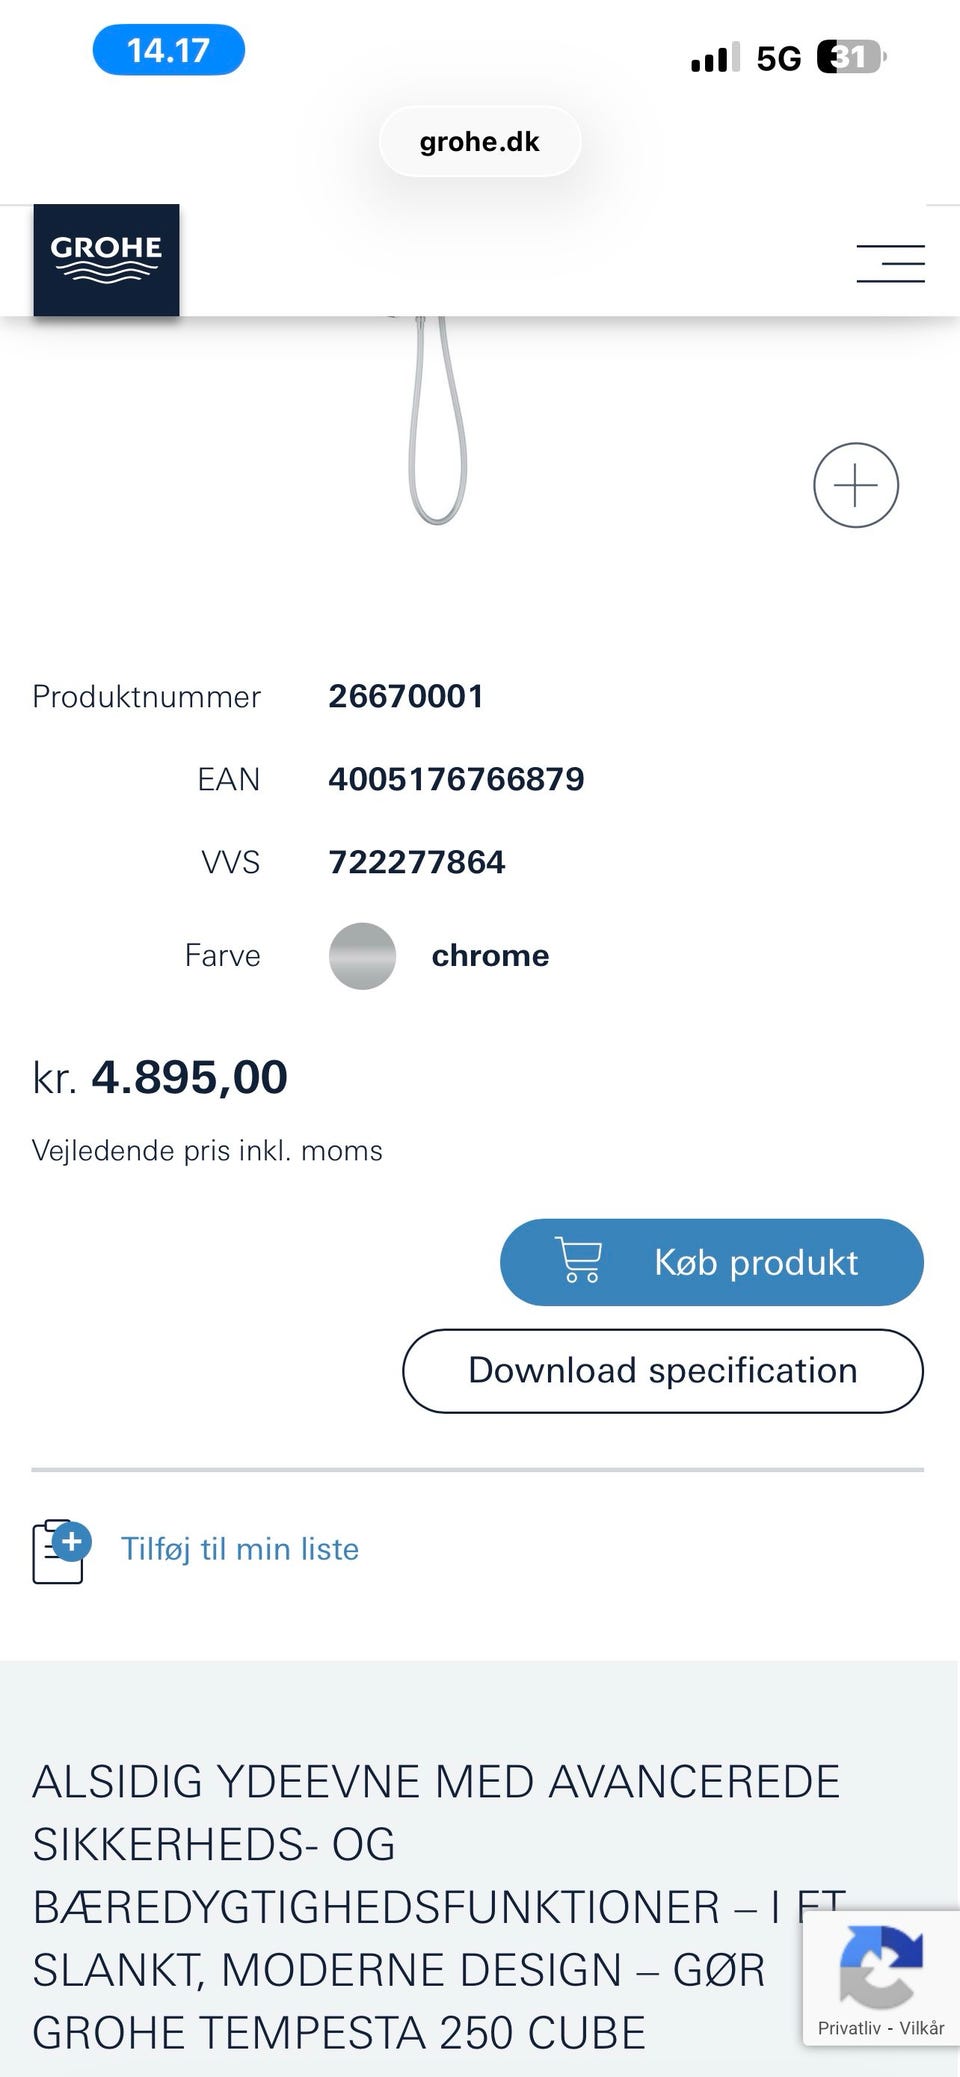Tap the GROHE logo
Screen dimensions: 960x2077
click(106, 260)
